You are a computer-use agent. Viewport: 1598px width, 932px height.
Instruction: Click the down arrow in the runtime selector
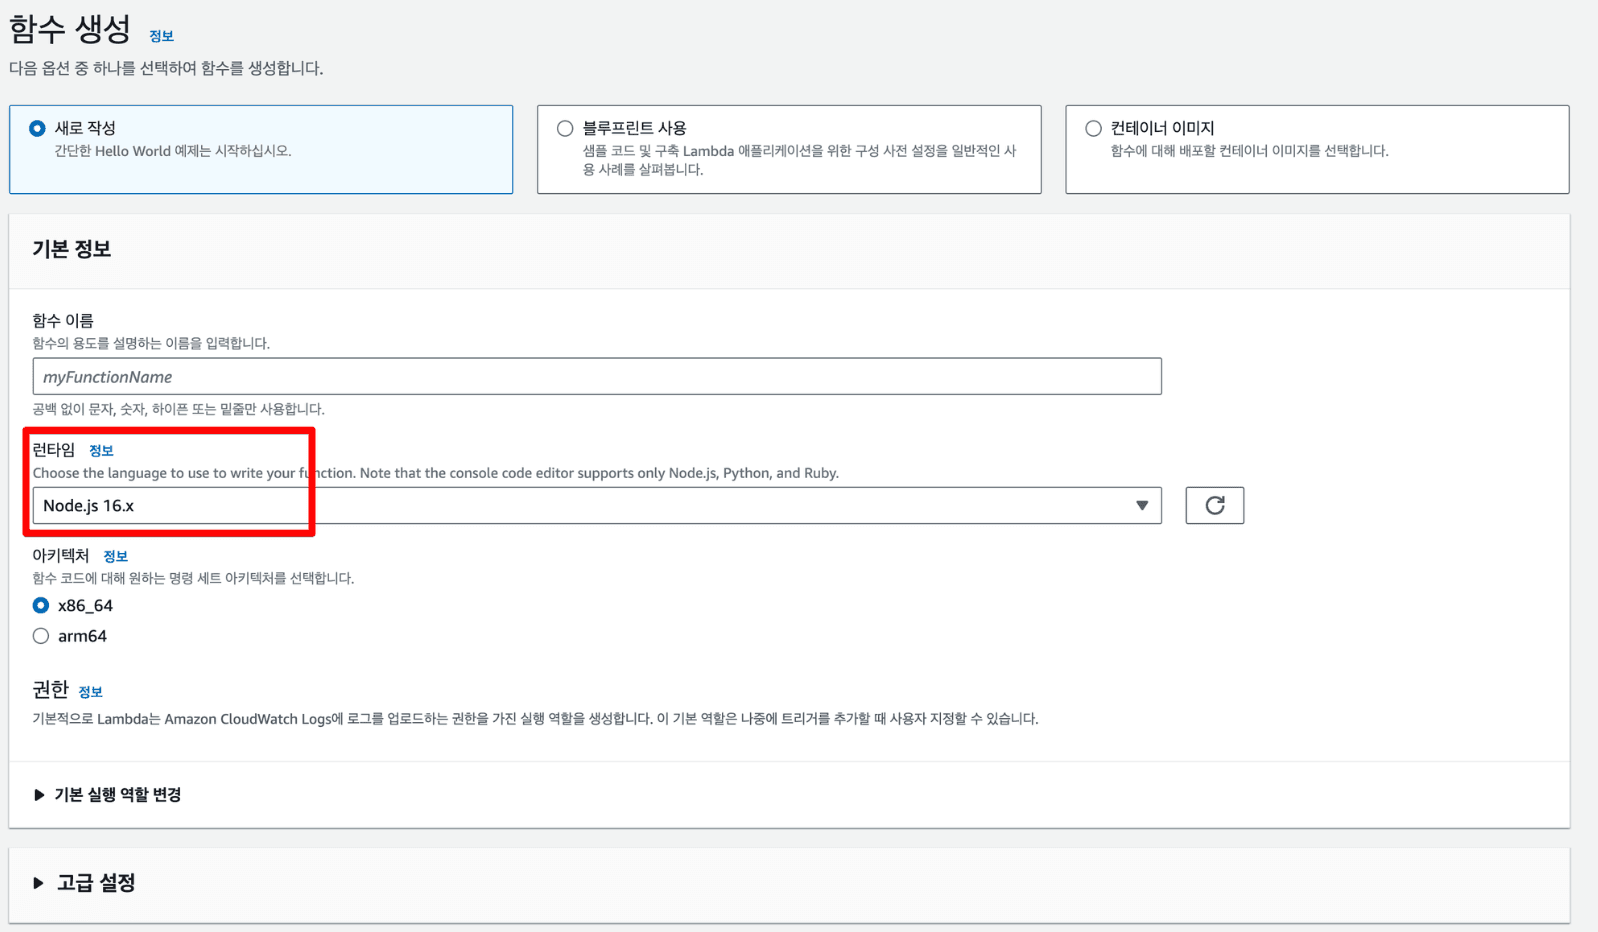coord(1141,506)
